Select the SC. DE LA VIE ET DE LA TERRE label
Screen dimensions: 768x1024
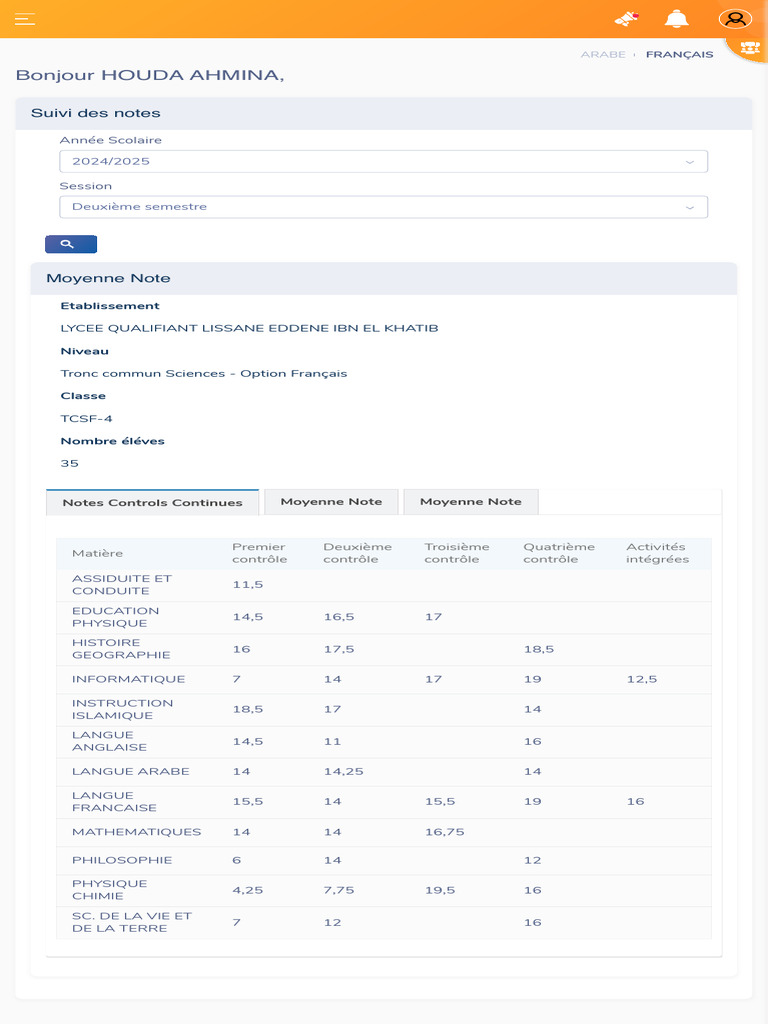[132, 922]
